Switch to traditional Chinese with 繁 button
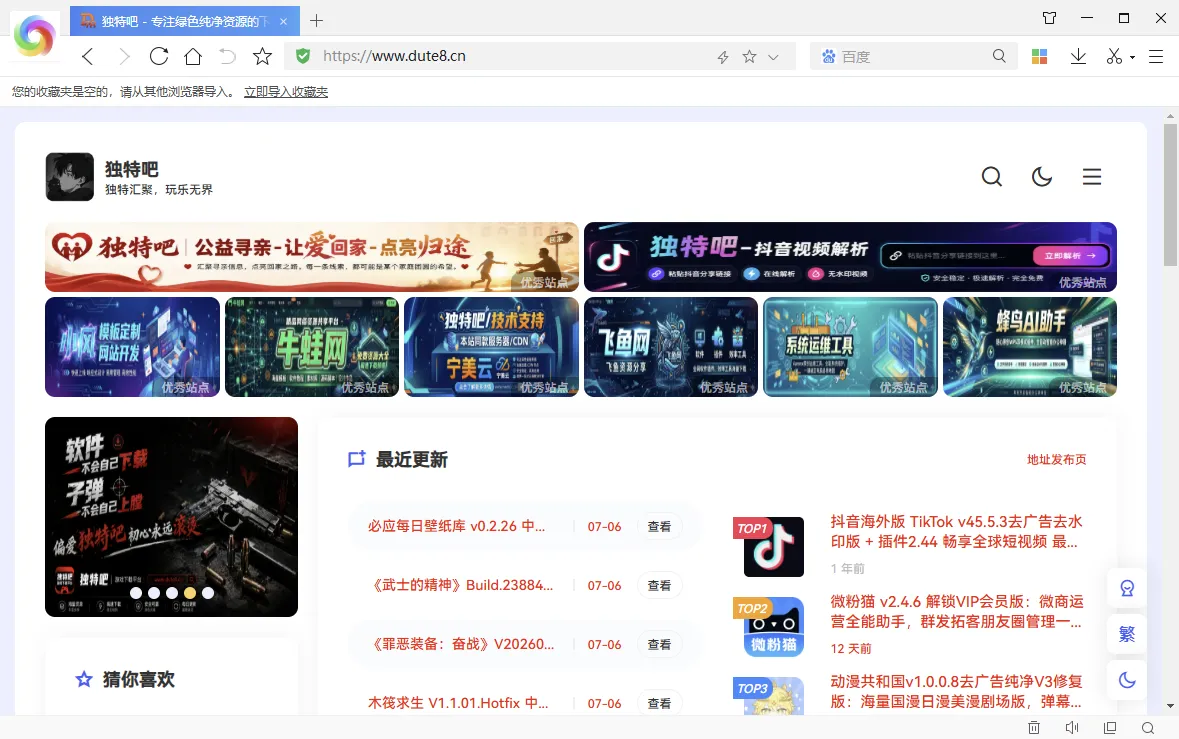Viewport: 1179px width, 739px height. tap(1126, 634)
